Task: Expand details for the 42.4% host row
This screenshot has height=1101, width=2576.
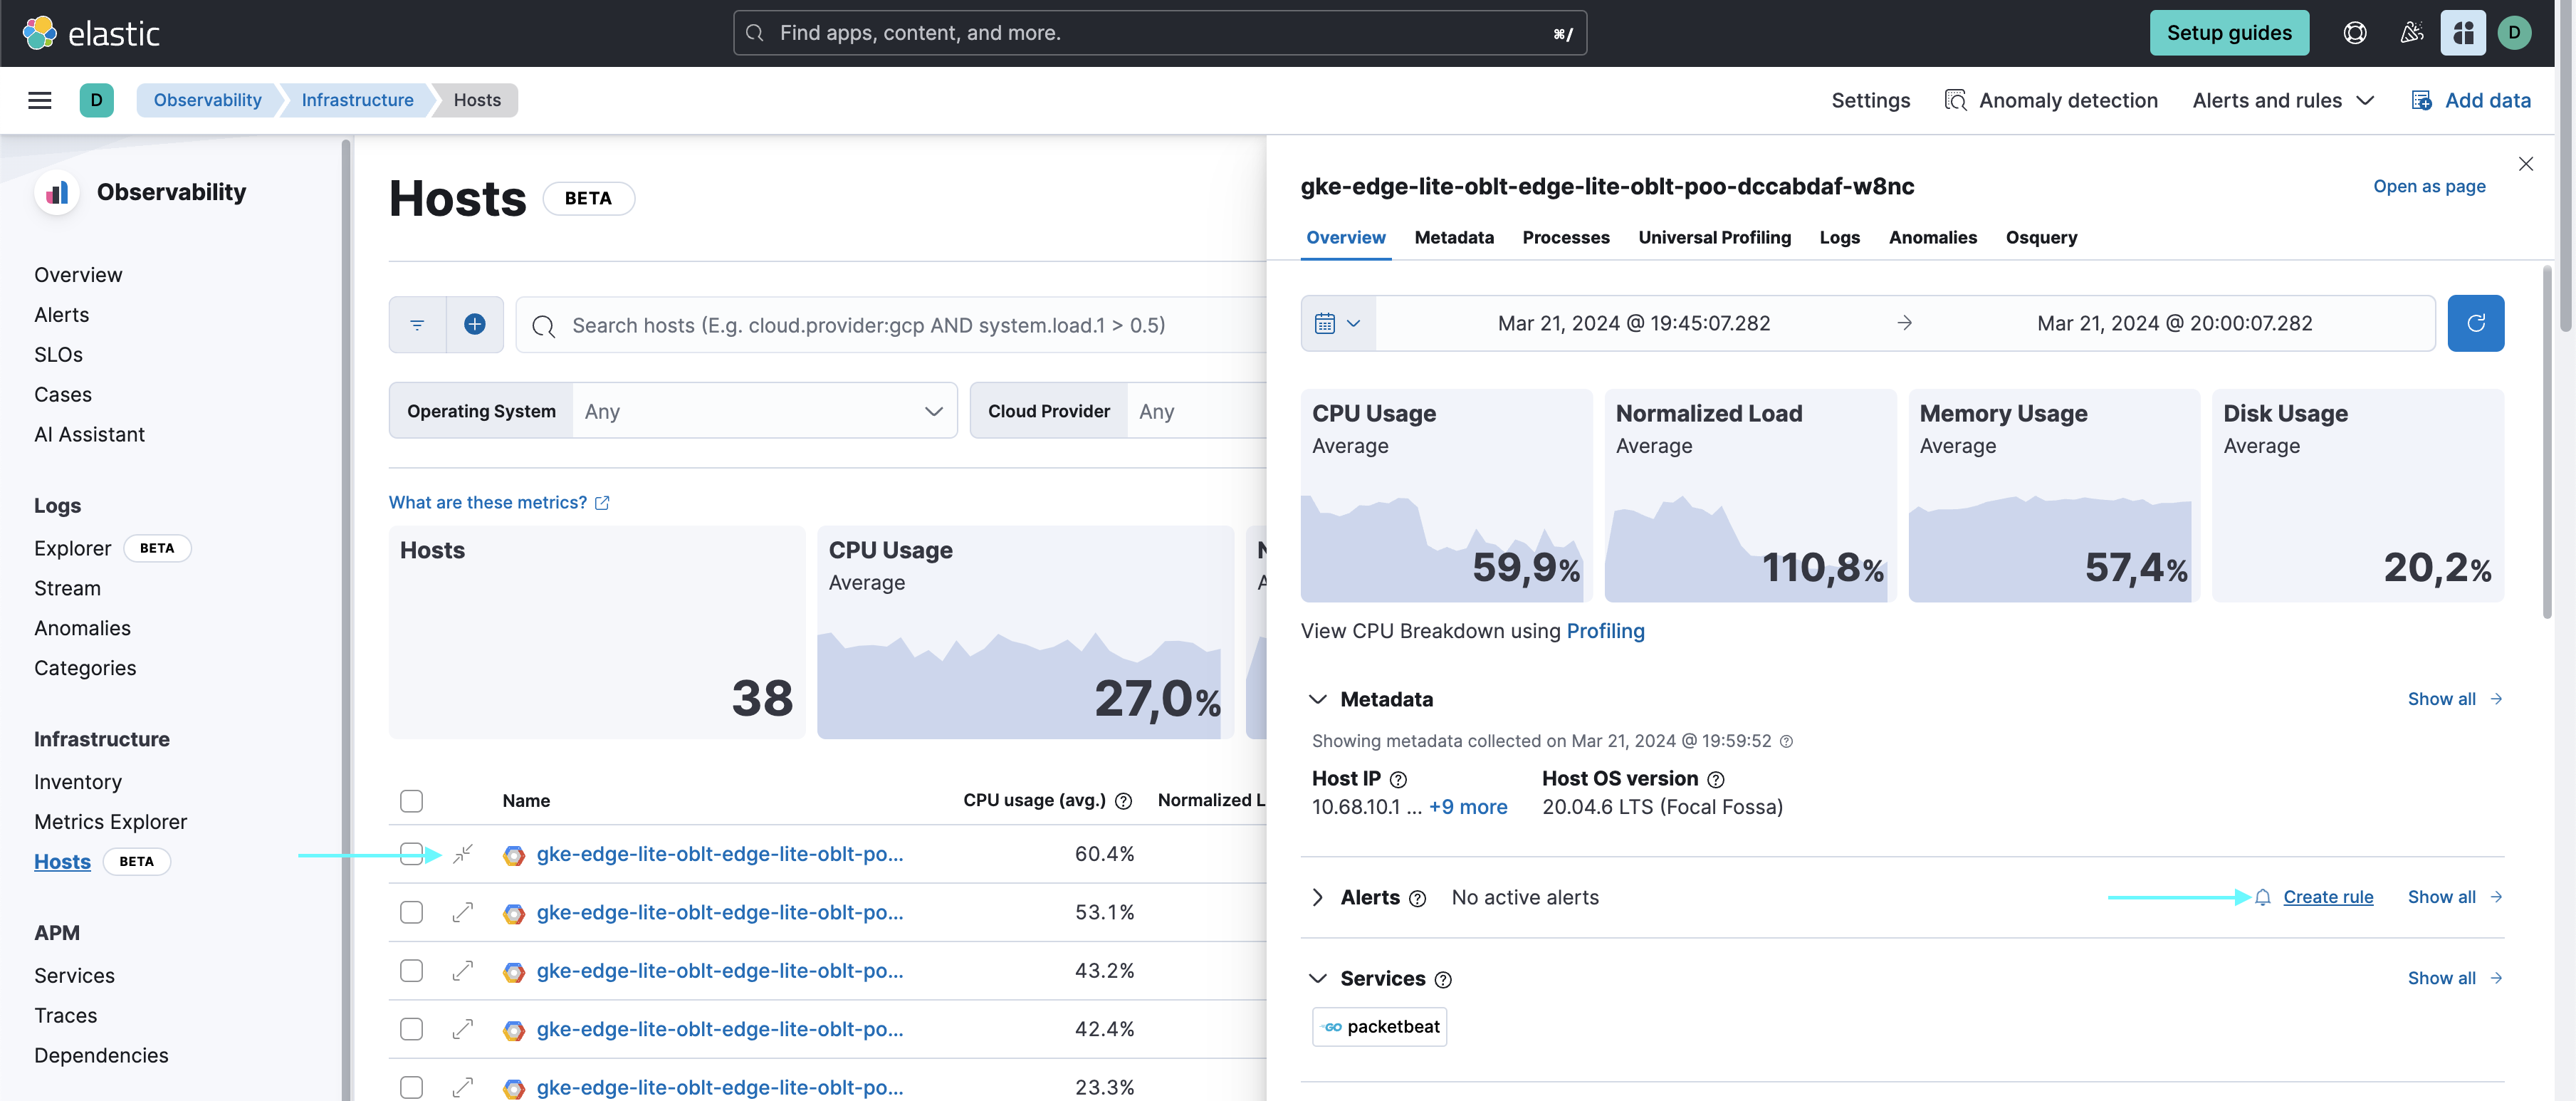Action: pos(462,1029)
